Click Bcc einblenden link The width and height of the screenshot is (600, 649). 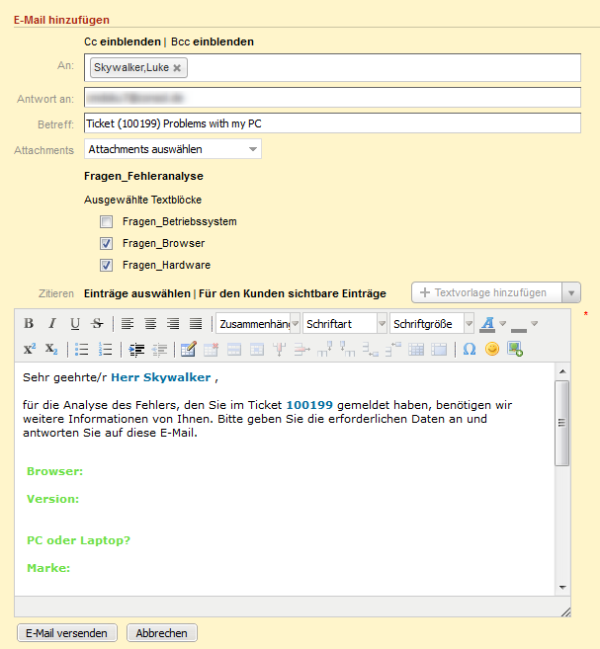212,42
